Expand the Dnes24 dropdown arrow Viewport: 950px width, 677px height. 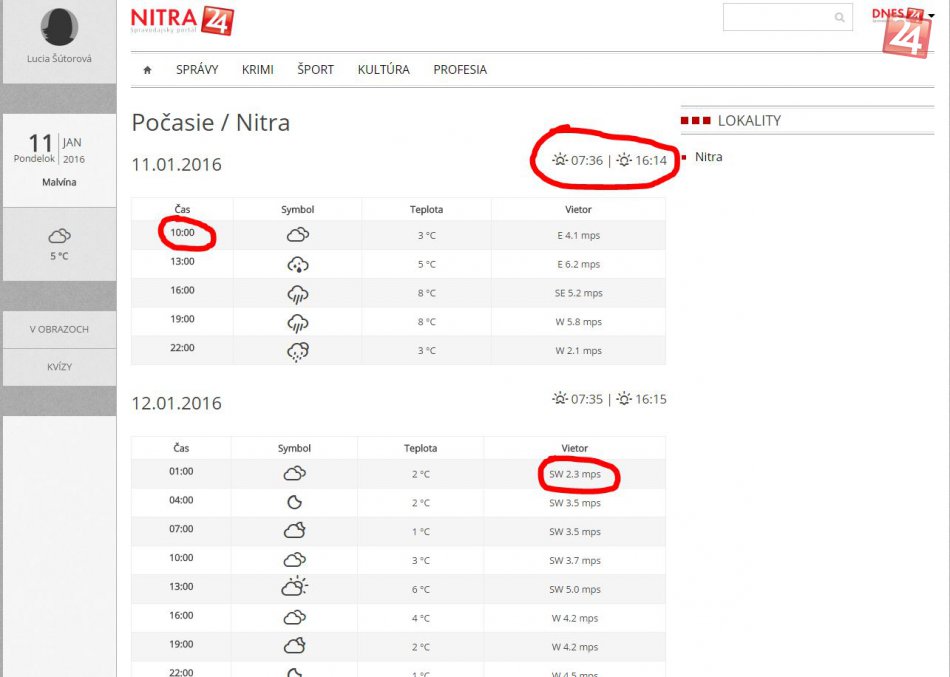tap(931, 15)
